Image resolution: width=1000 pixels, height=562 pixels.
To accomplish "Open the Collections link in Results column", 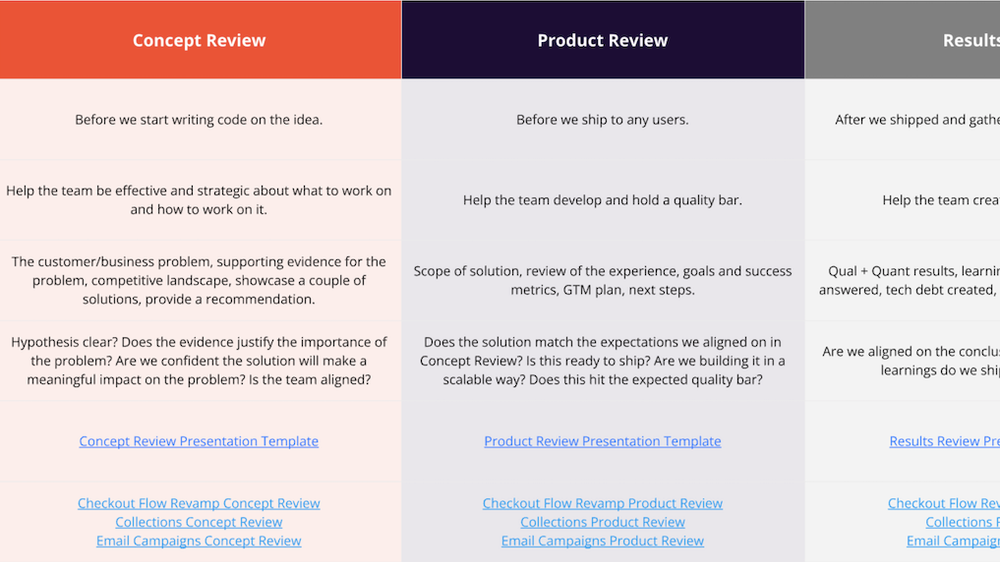I will [962, 522].
